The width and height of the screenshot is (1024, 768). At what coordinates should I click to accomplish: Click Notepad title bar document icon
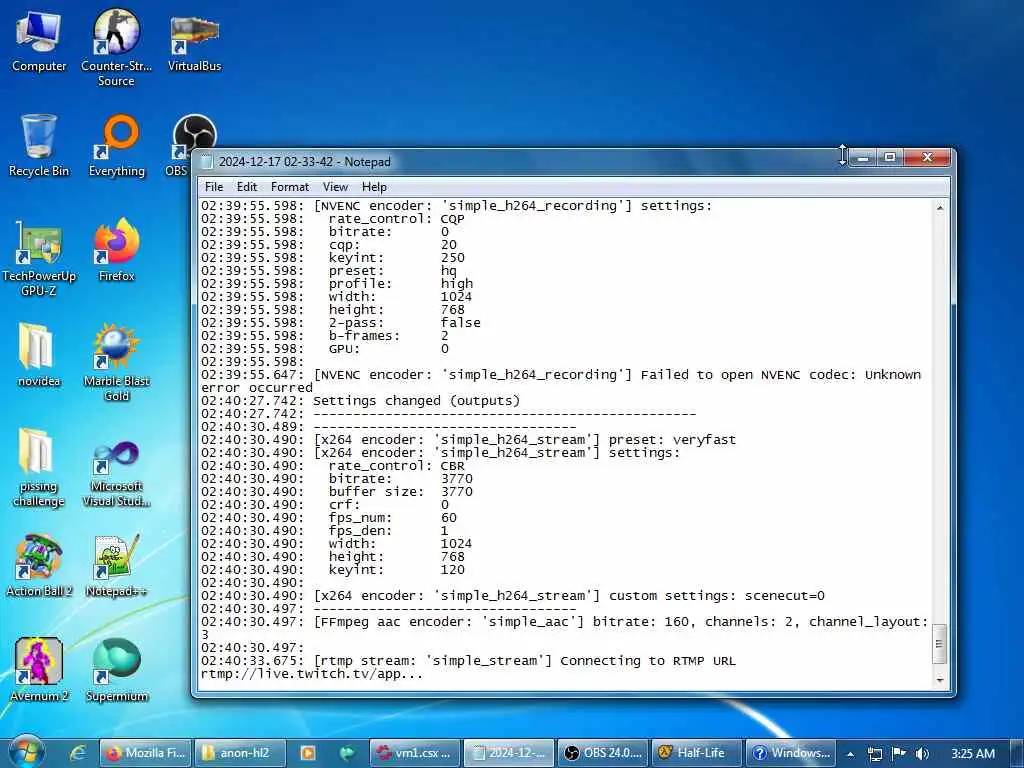[x=206, y=161]
